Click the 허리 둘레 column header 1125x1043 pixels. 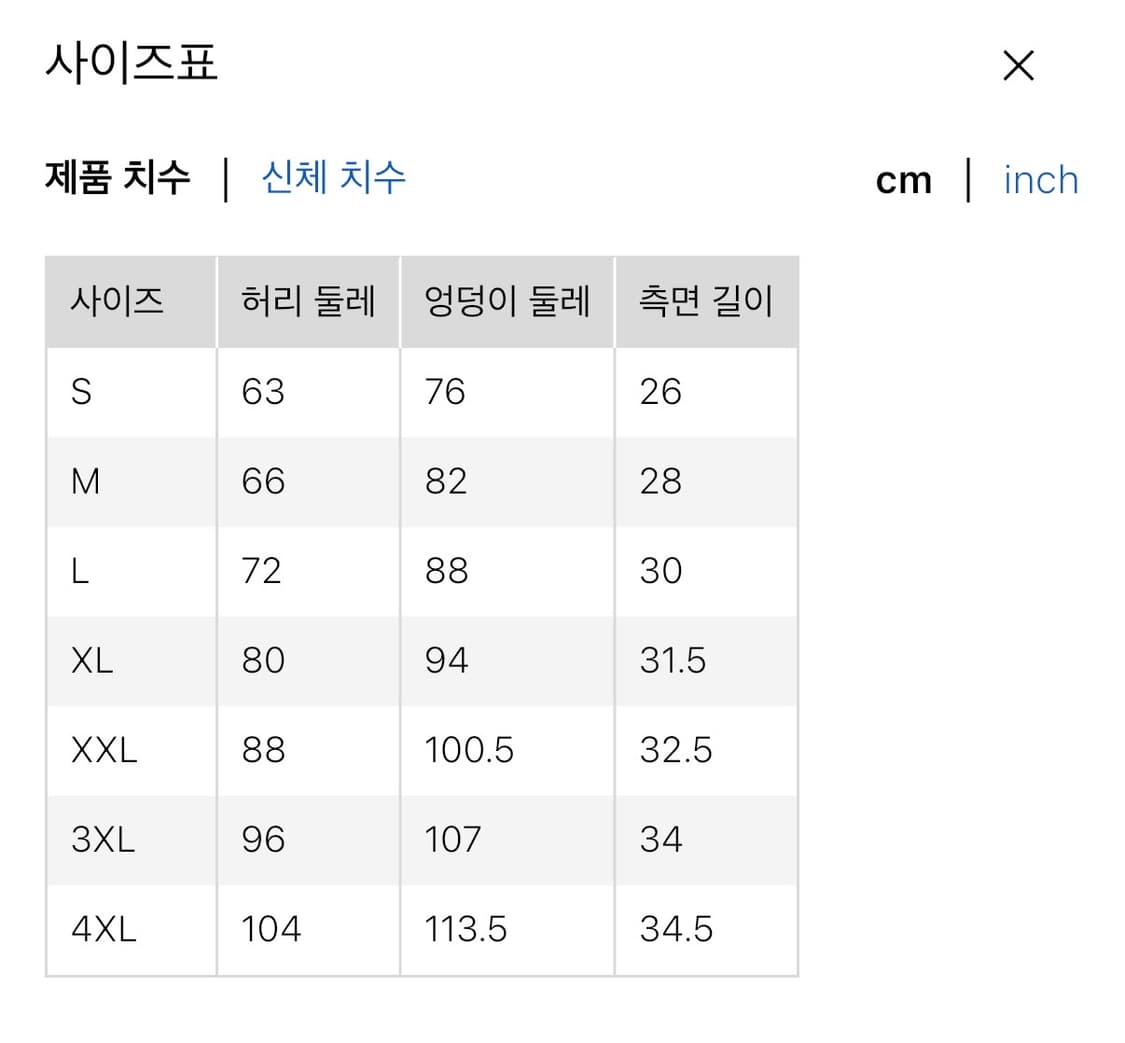pyautogui.click(x=306, y=301)
